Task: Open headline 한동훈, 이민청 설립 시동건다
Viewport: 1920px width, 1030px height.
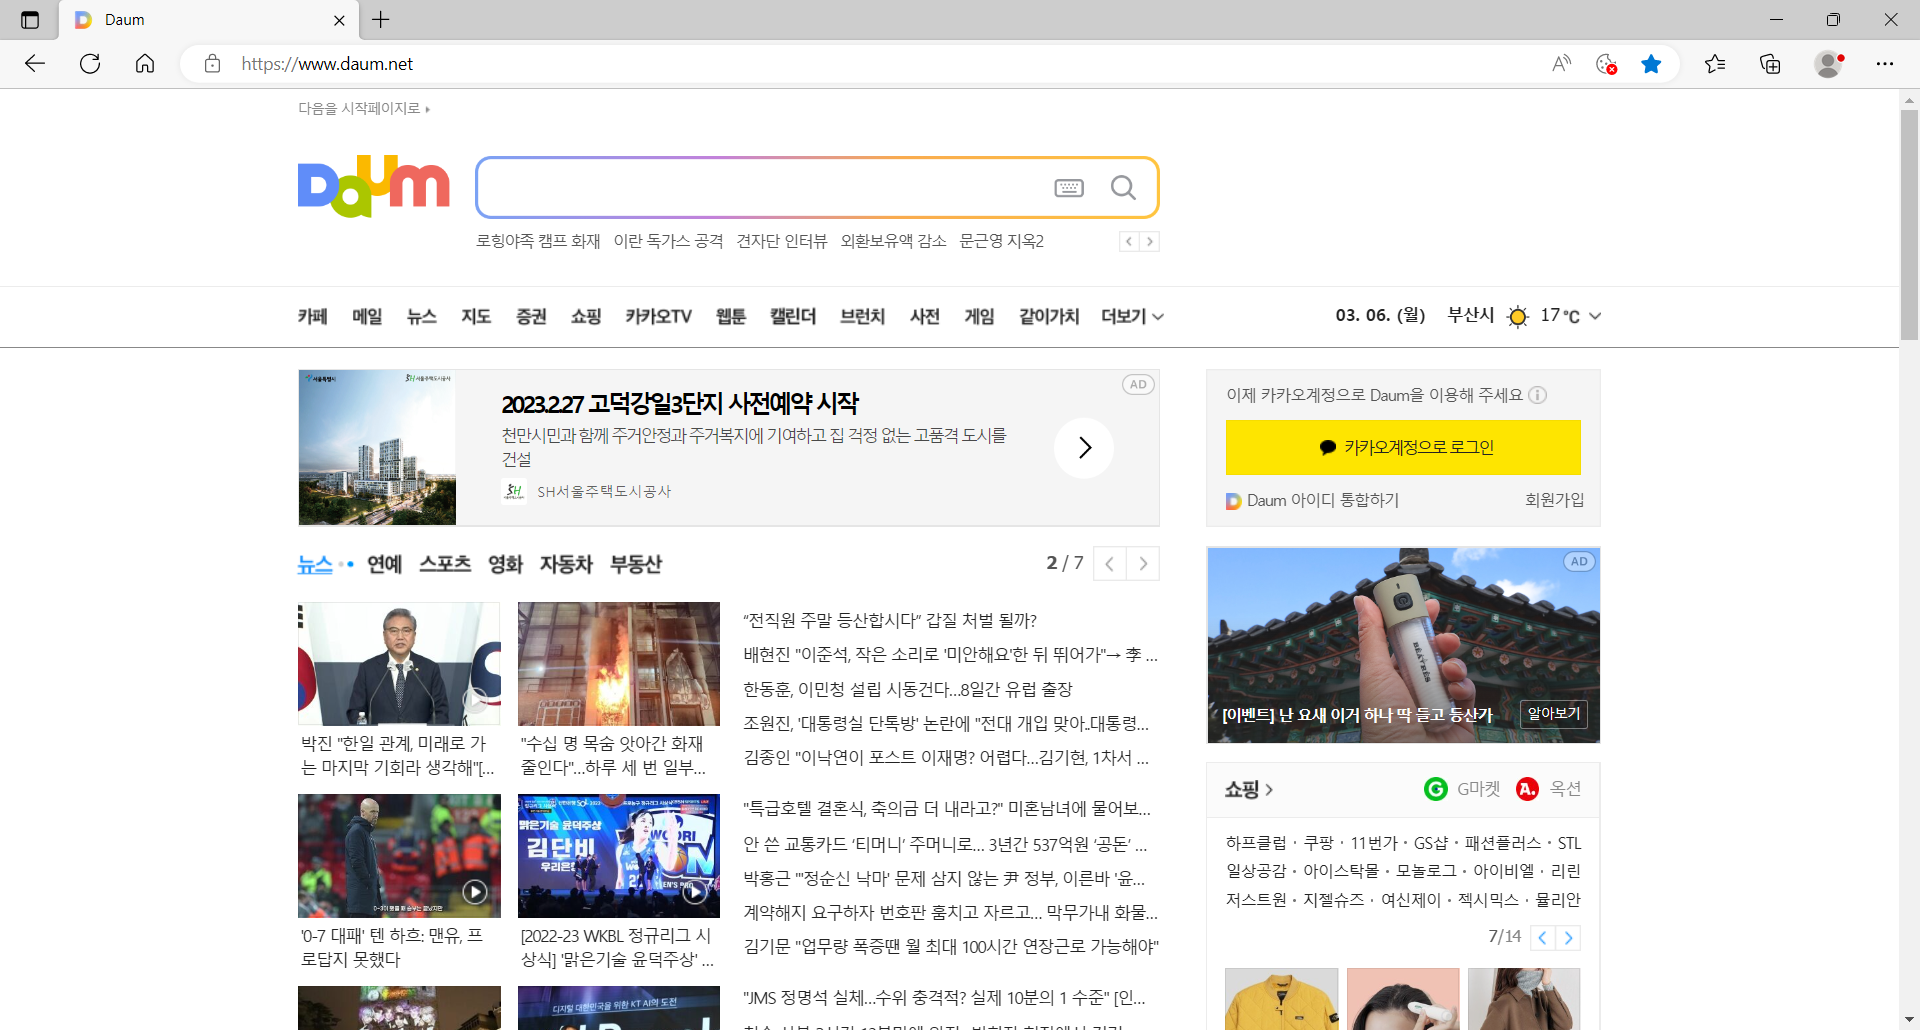Action: pos(908,689)
